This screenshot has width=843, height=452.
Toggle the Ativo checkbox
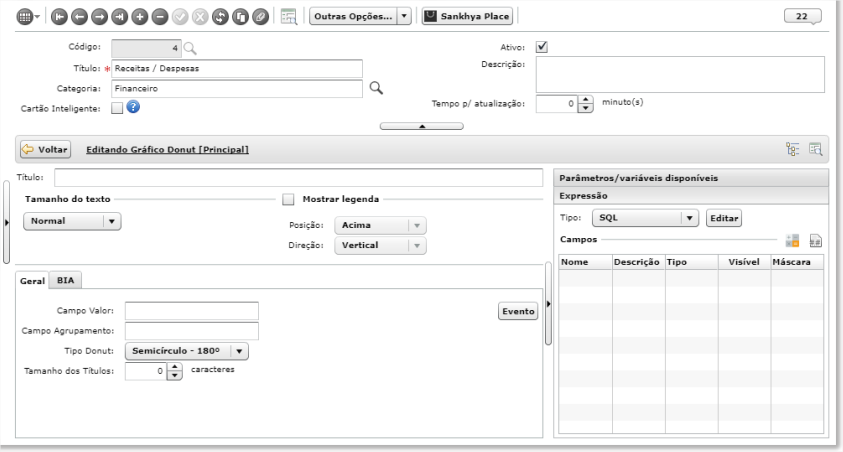click(542, 47)
